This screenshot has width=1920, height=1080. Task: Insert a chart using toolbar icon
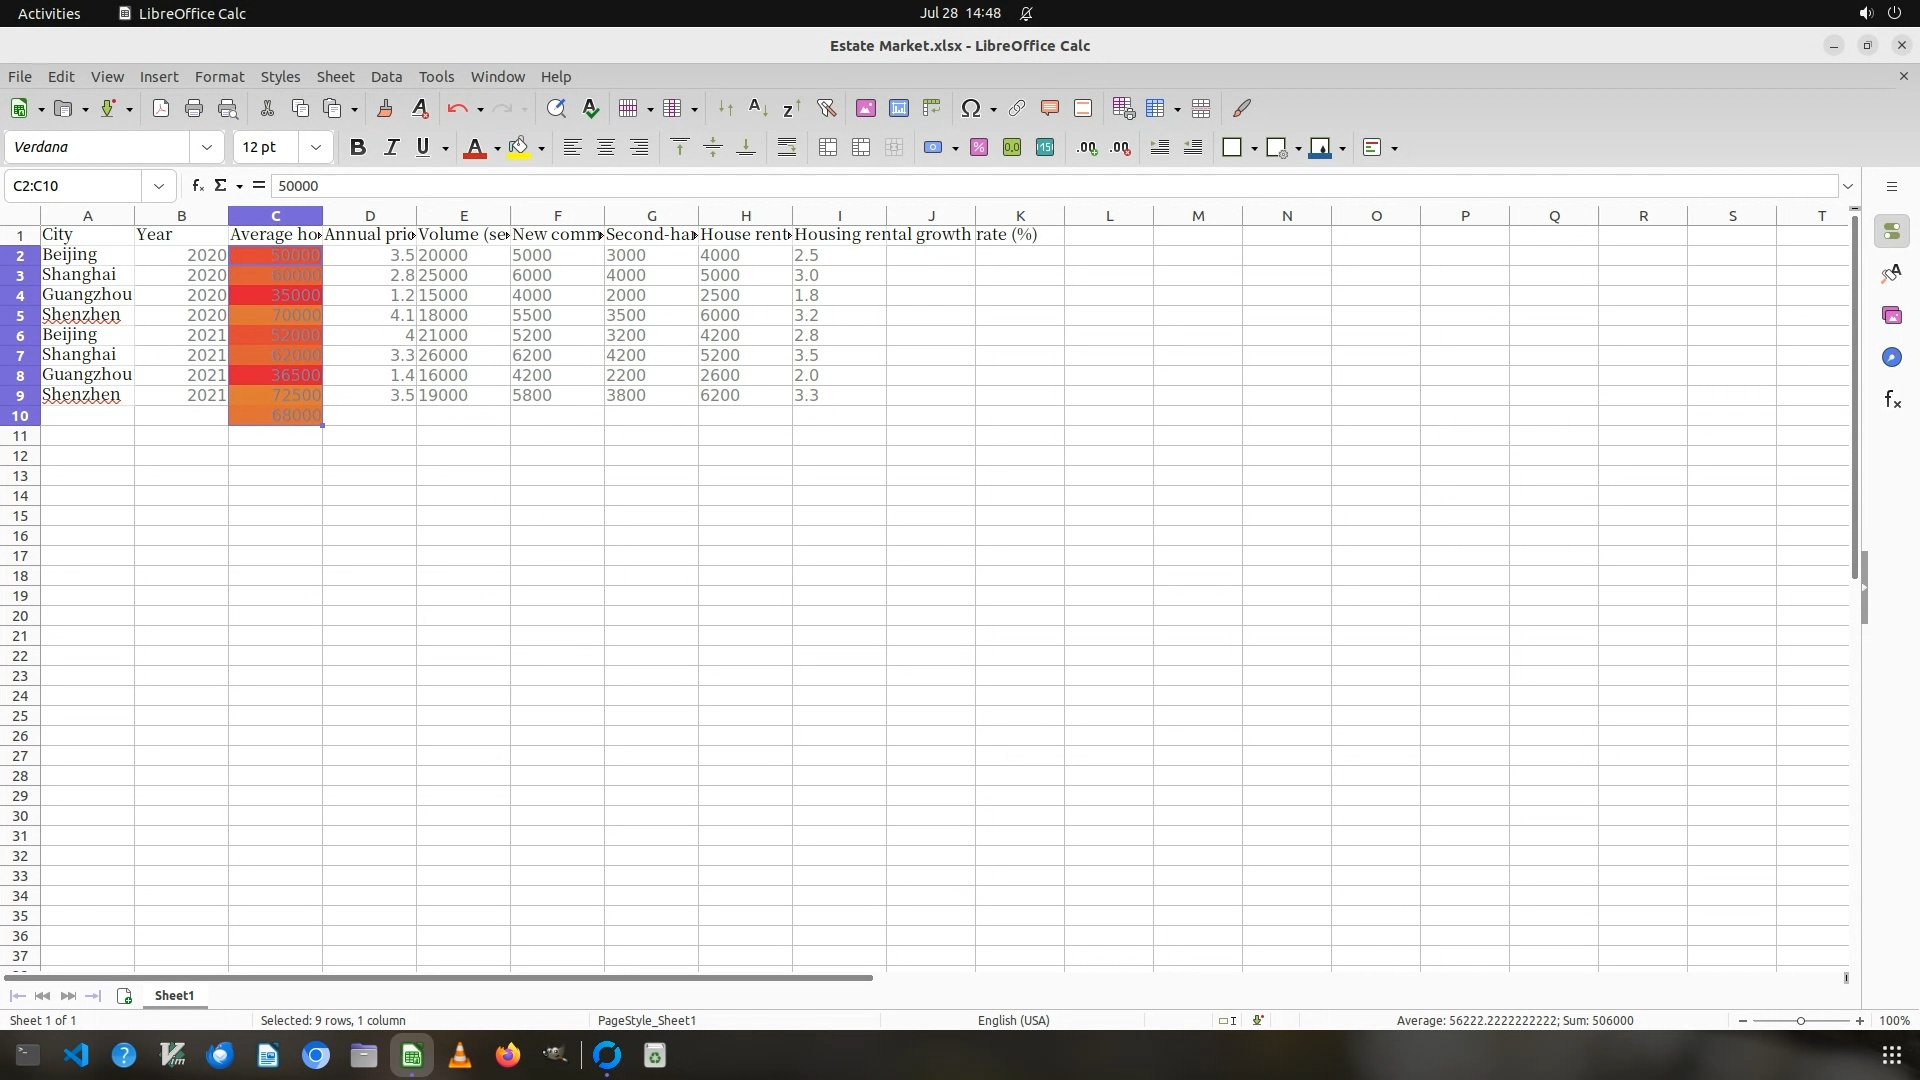[898, 108]
